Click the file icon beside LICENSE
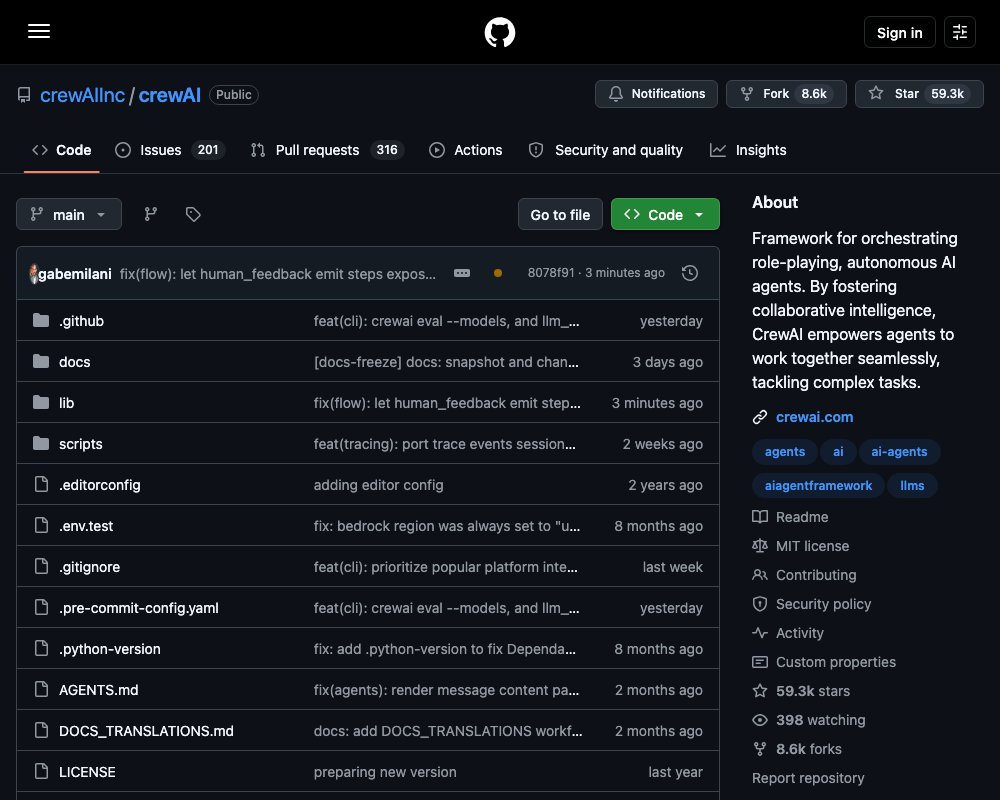The width and height of the screenshot is (1000, 800). pyautogui.click(x=41, y=771)
